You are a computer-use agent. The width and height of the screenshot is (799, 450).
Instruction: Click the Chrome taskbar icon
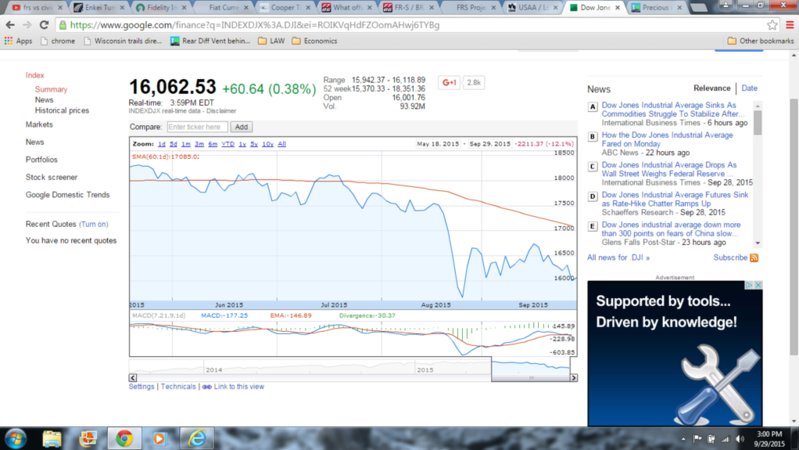(124, 438)
